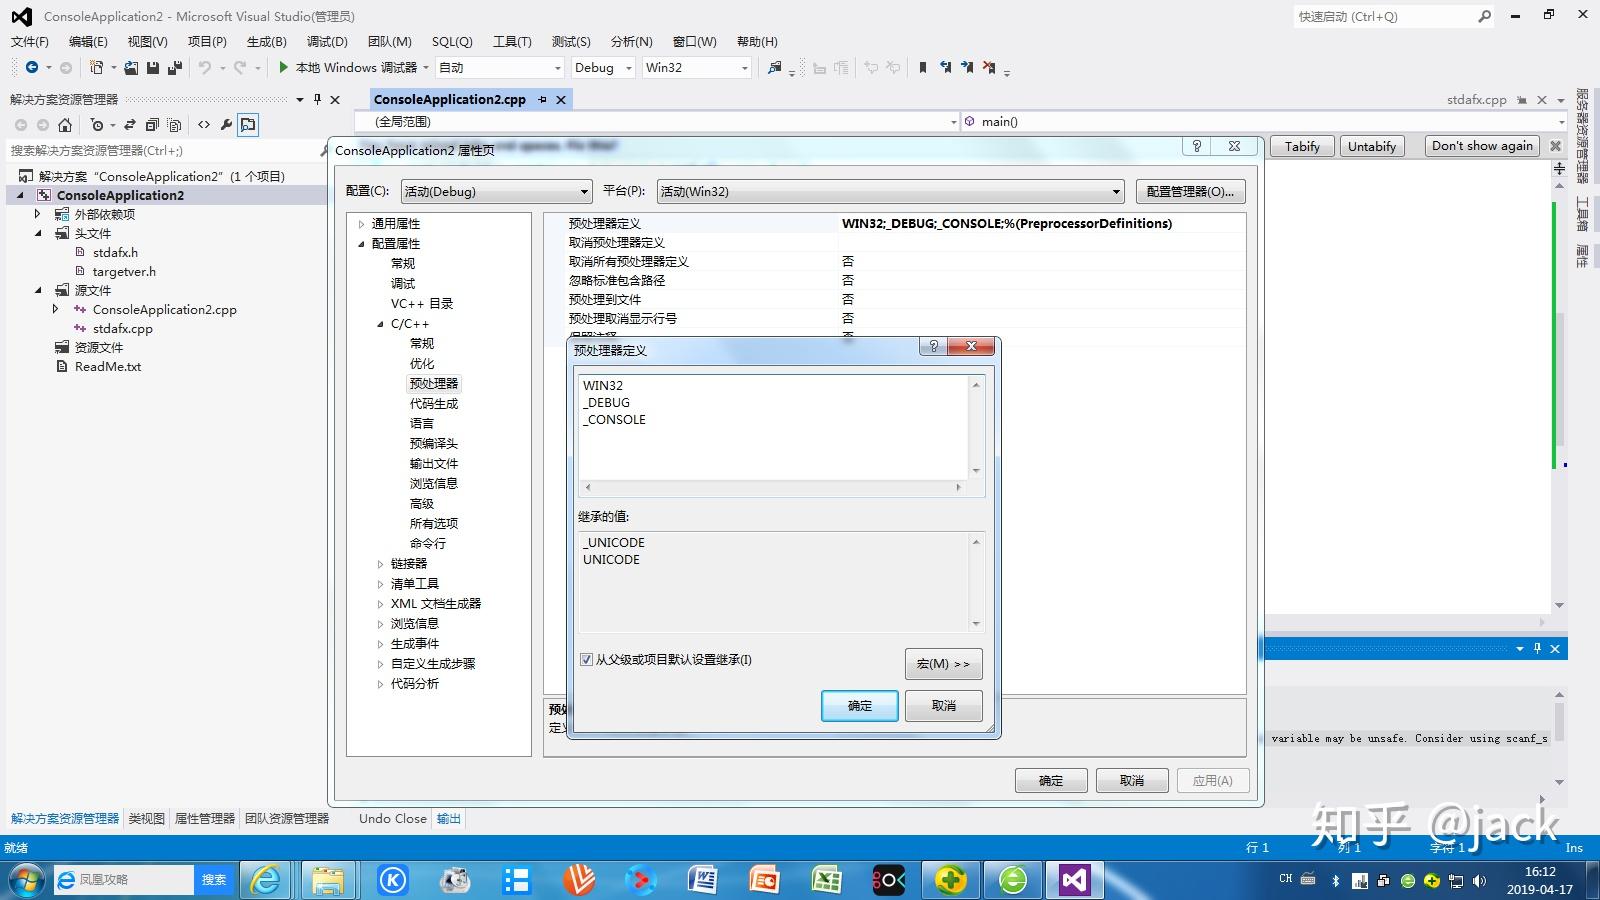Go to the previous bookmark

click(x=945, y=68)
